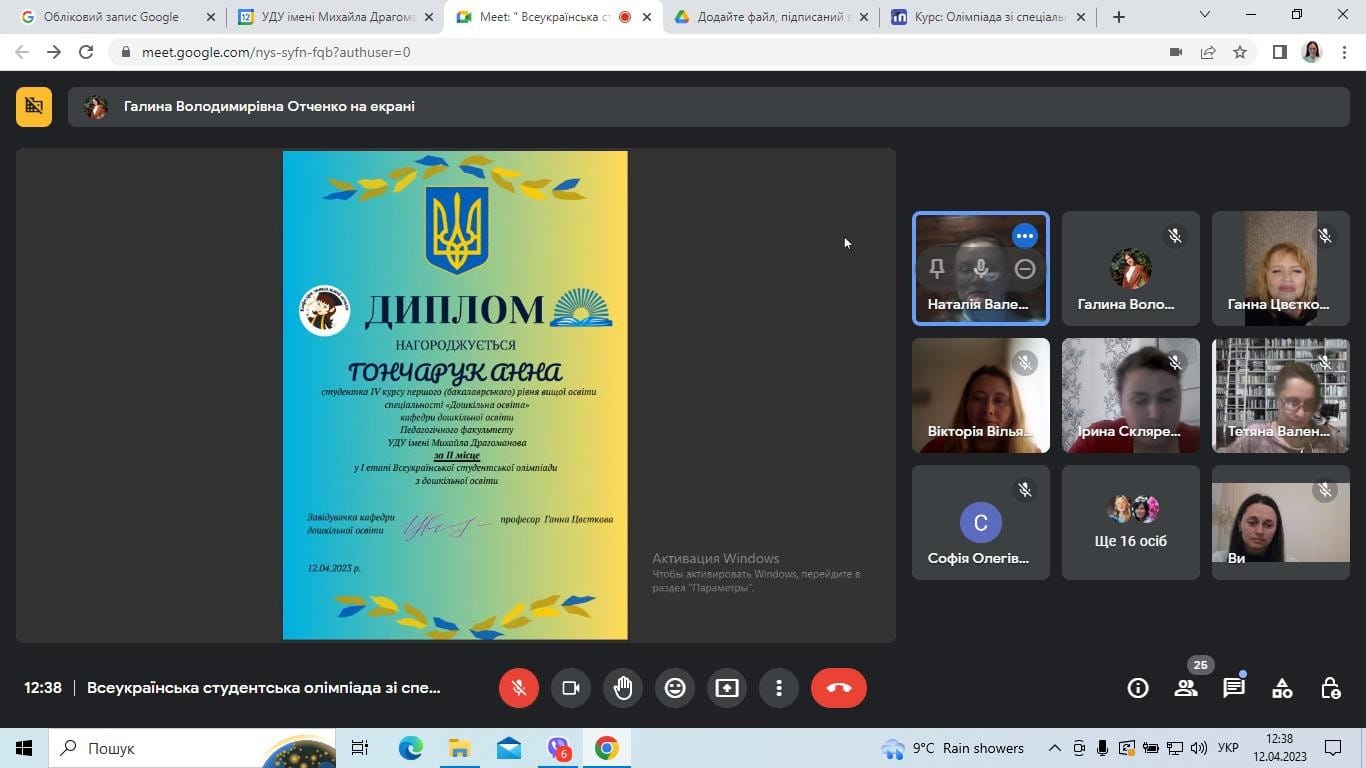Open the Rain showers weather widget

(953, 748)
